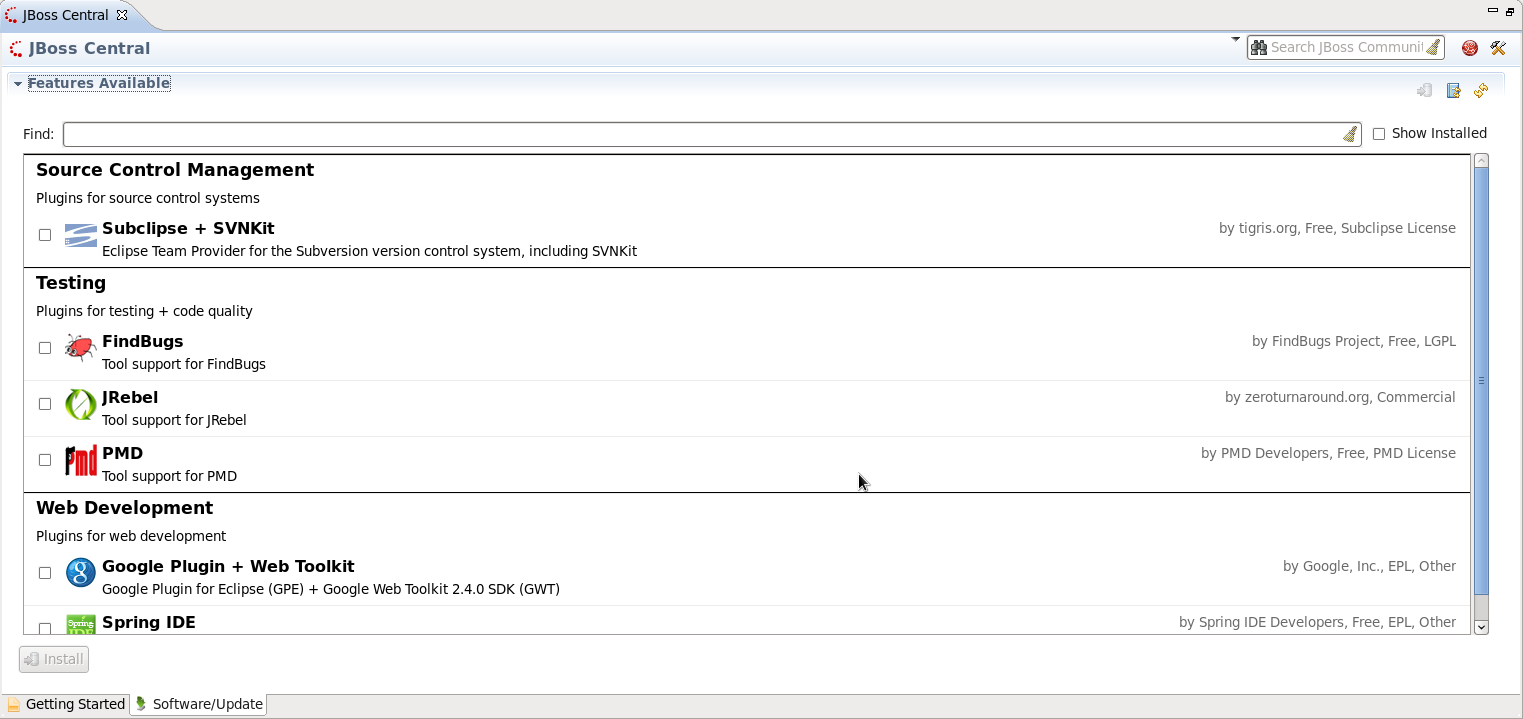
Task: Click the Google Plugin + Web Toolkit title
Action: pos(228,566)
